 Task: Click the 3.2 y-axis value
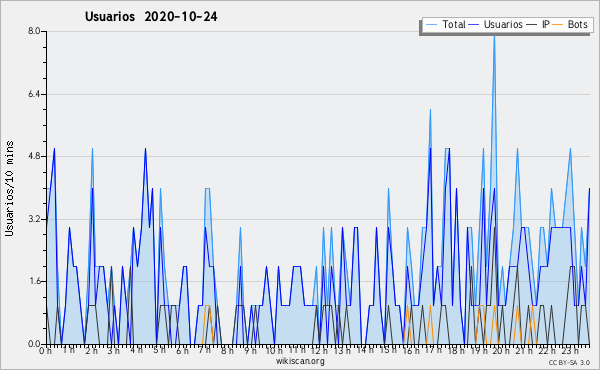click(34, 219)
